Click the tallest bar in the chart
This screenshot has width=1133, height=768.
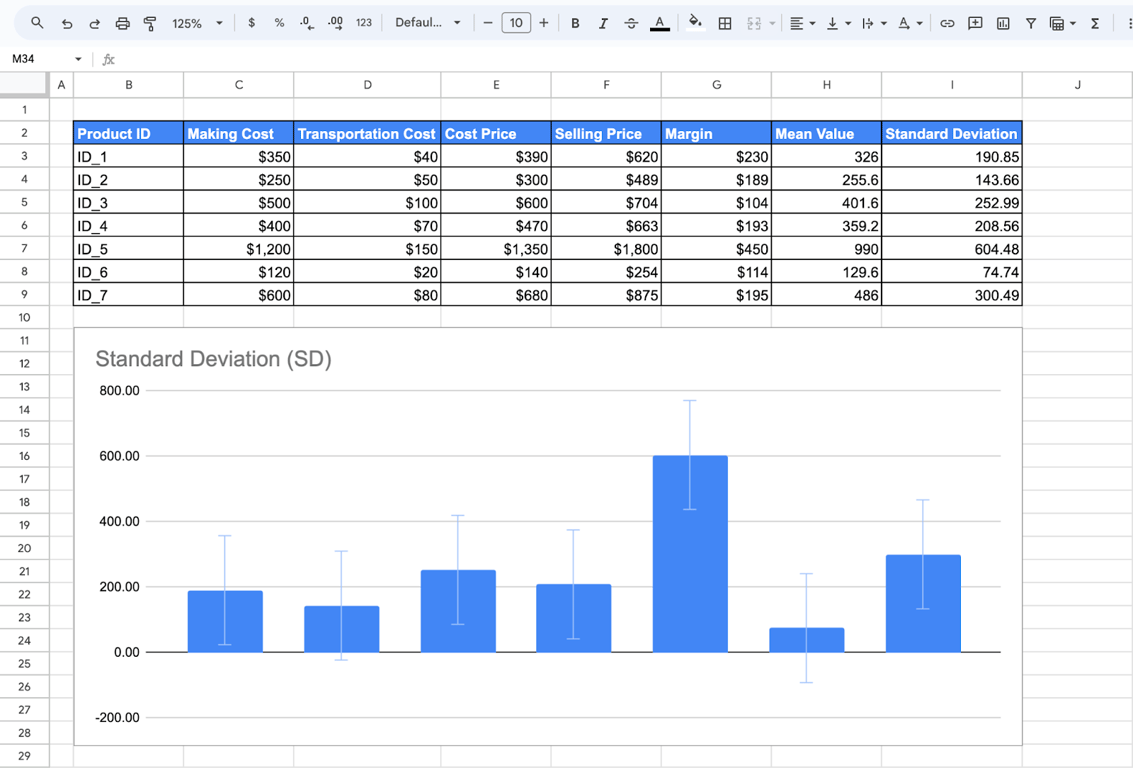[690, 554]
